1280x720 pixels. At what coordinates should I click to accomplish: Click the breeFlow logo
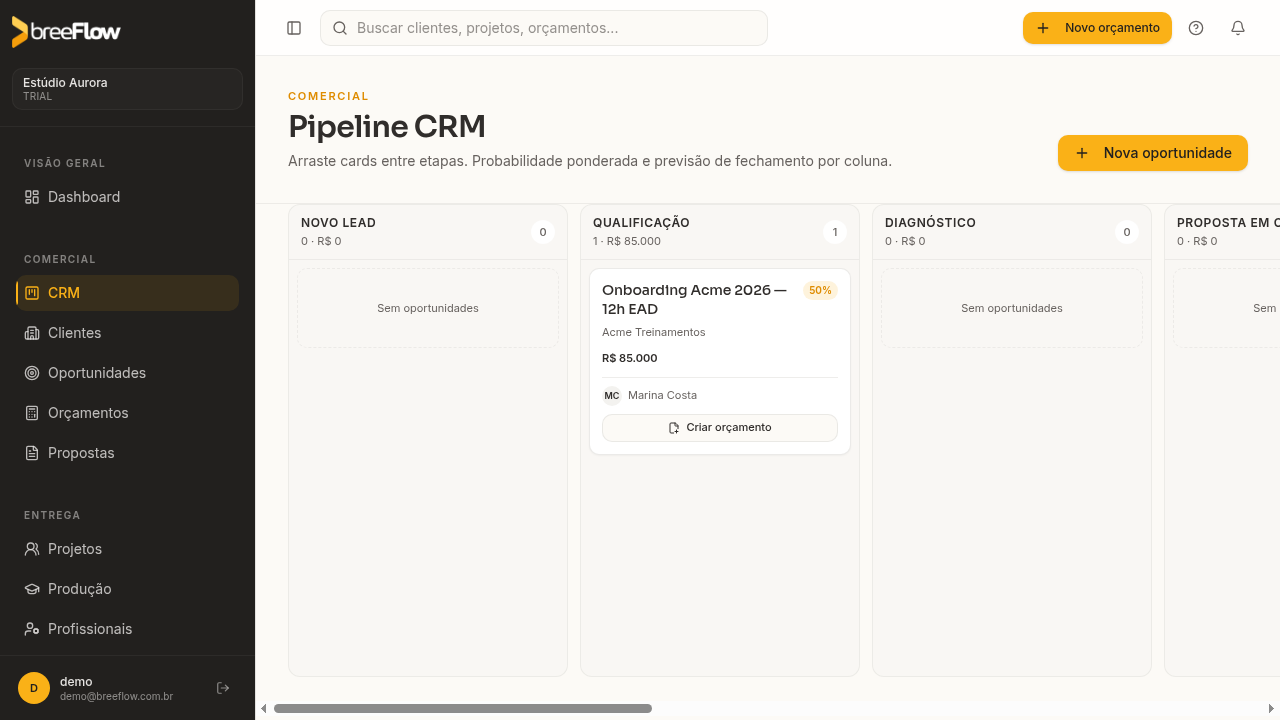(x=66, y=32)
